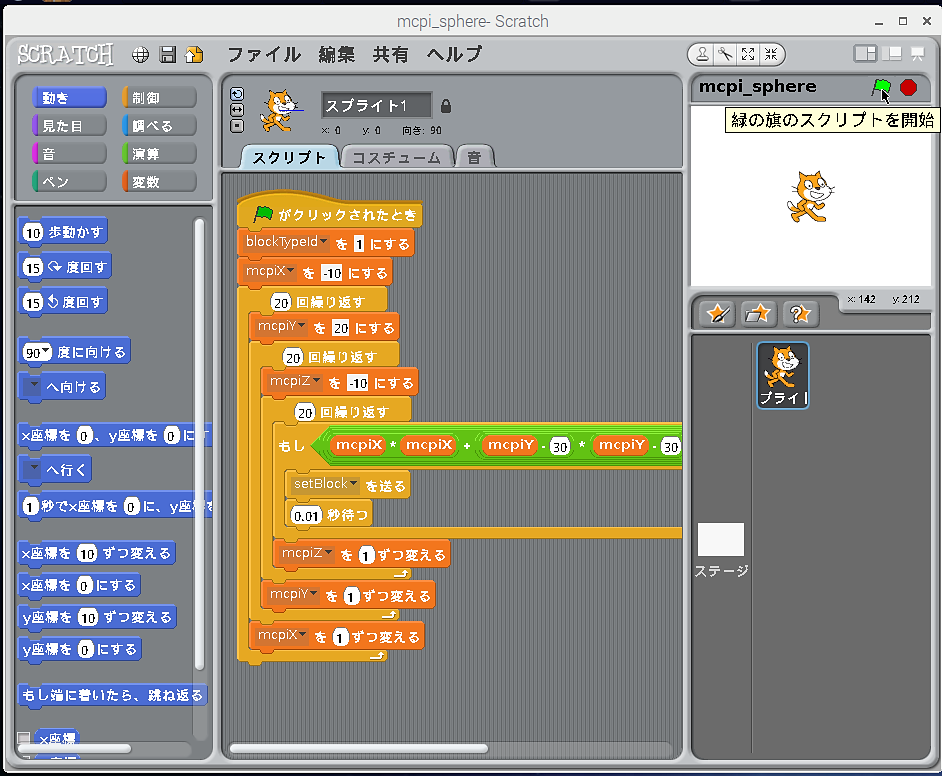Toggle the x座標 reporter checkbox

coord(24,739)
